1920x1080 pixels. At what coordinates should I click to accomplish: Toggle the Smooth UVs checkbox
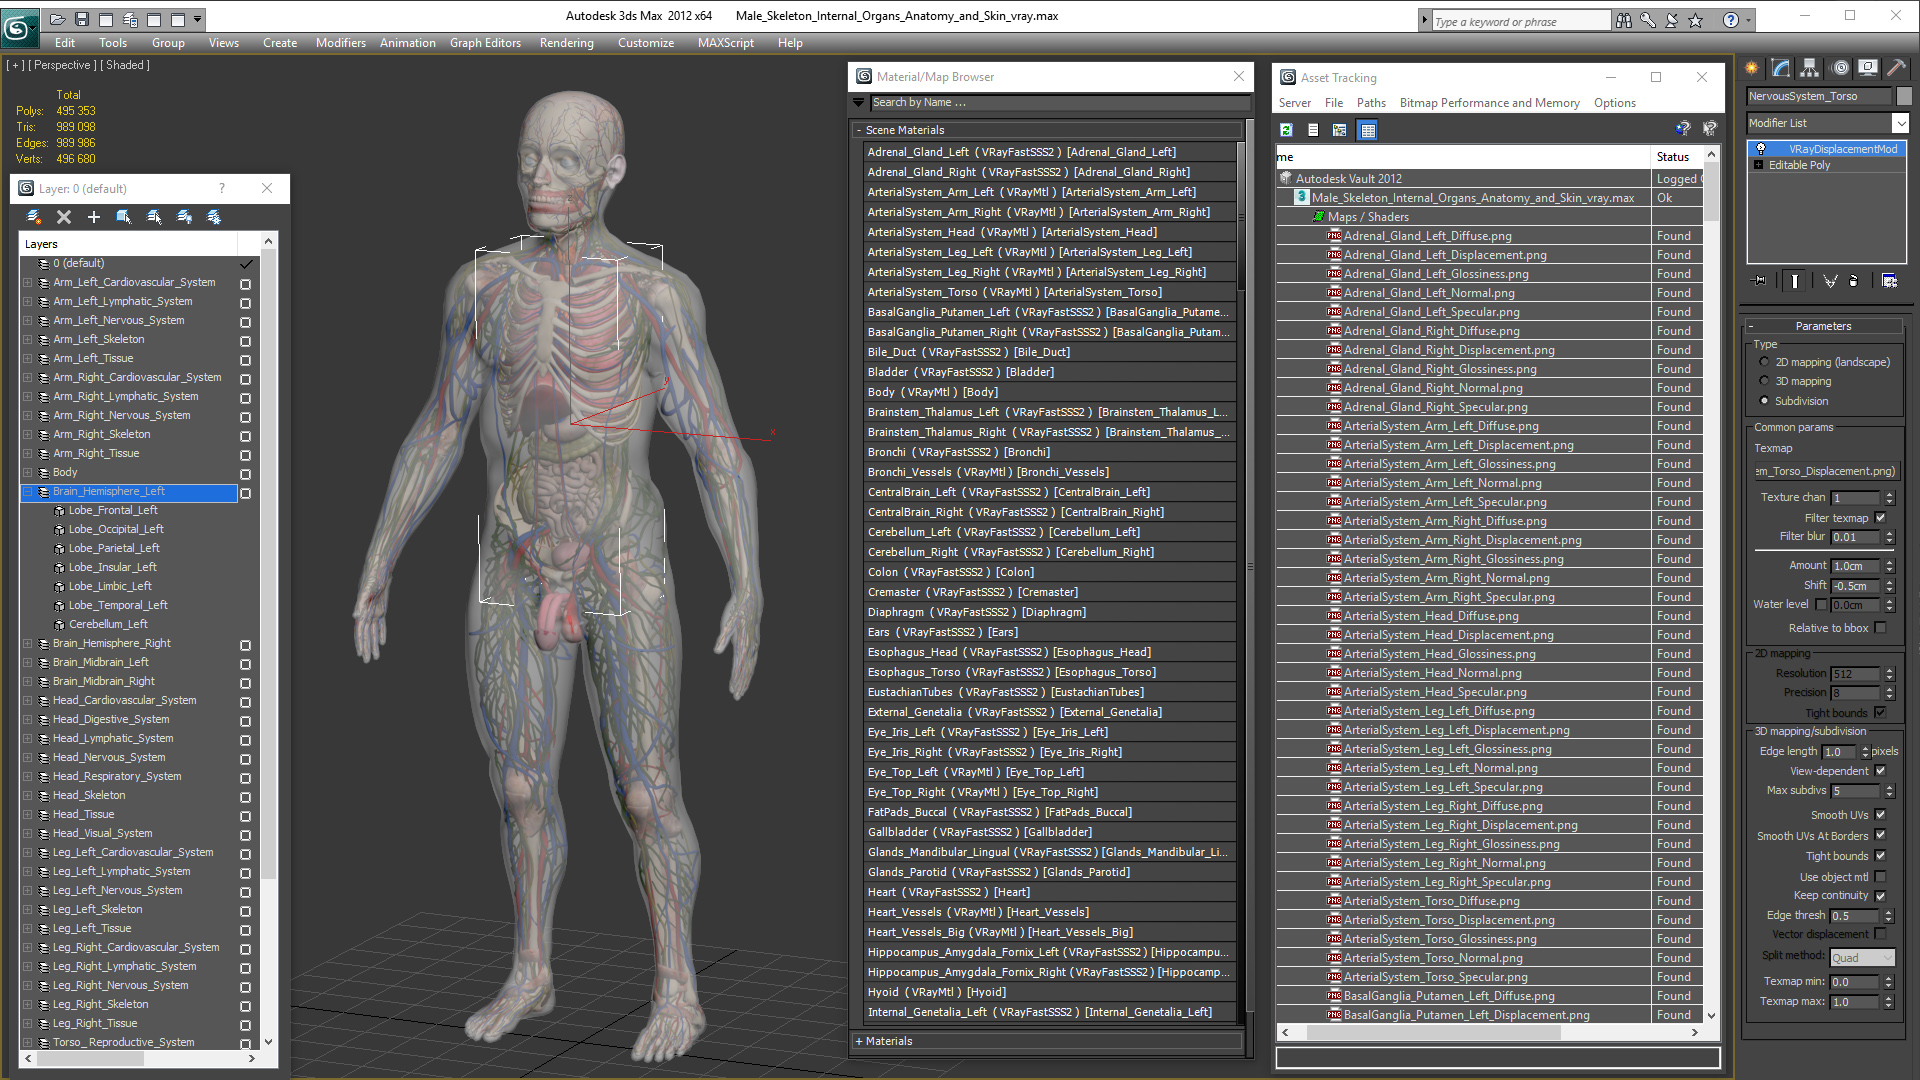tap(1881, 815)
